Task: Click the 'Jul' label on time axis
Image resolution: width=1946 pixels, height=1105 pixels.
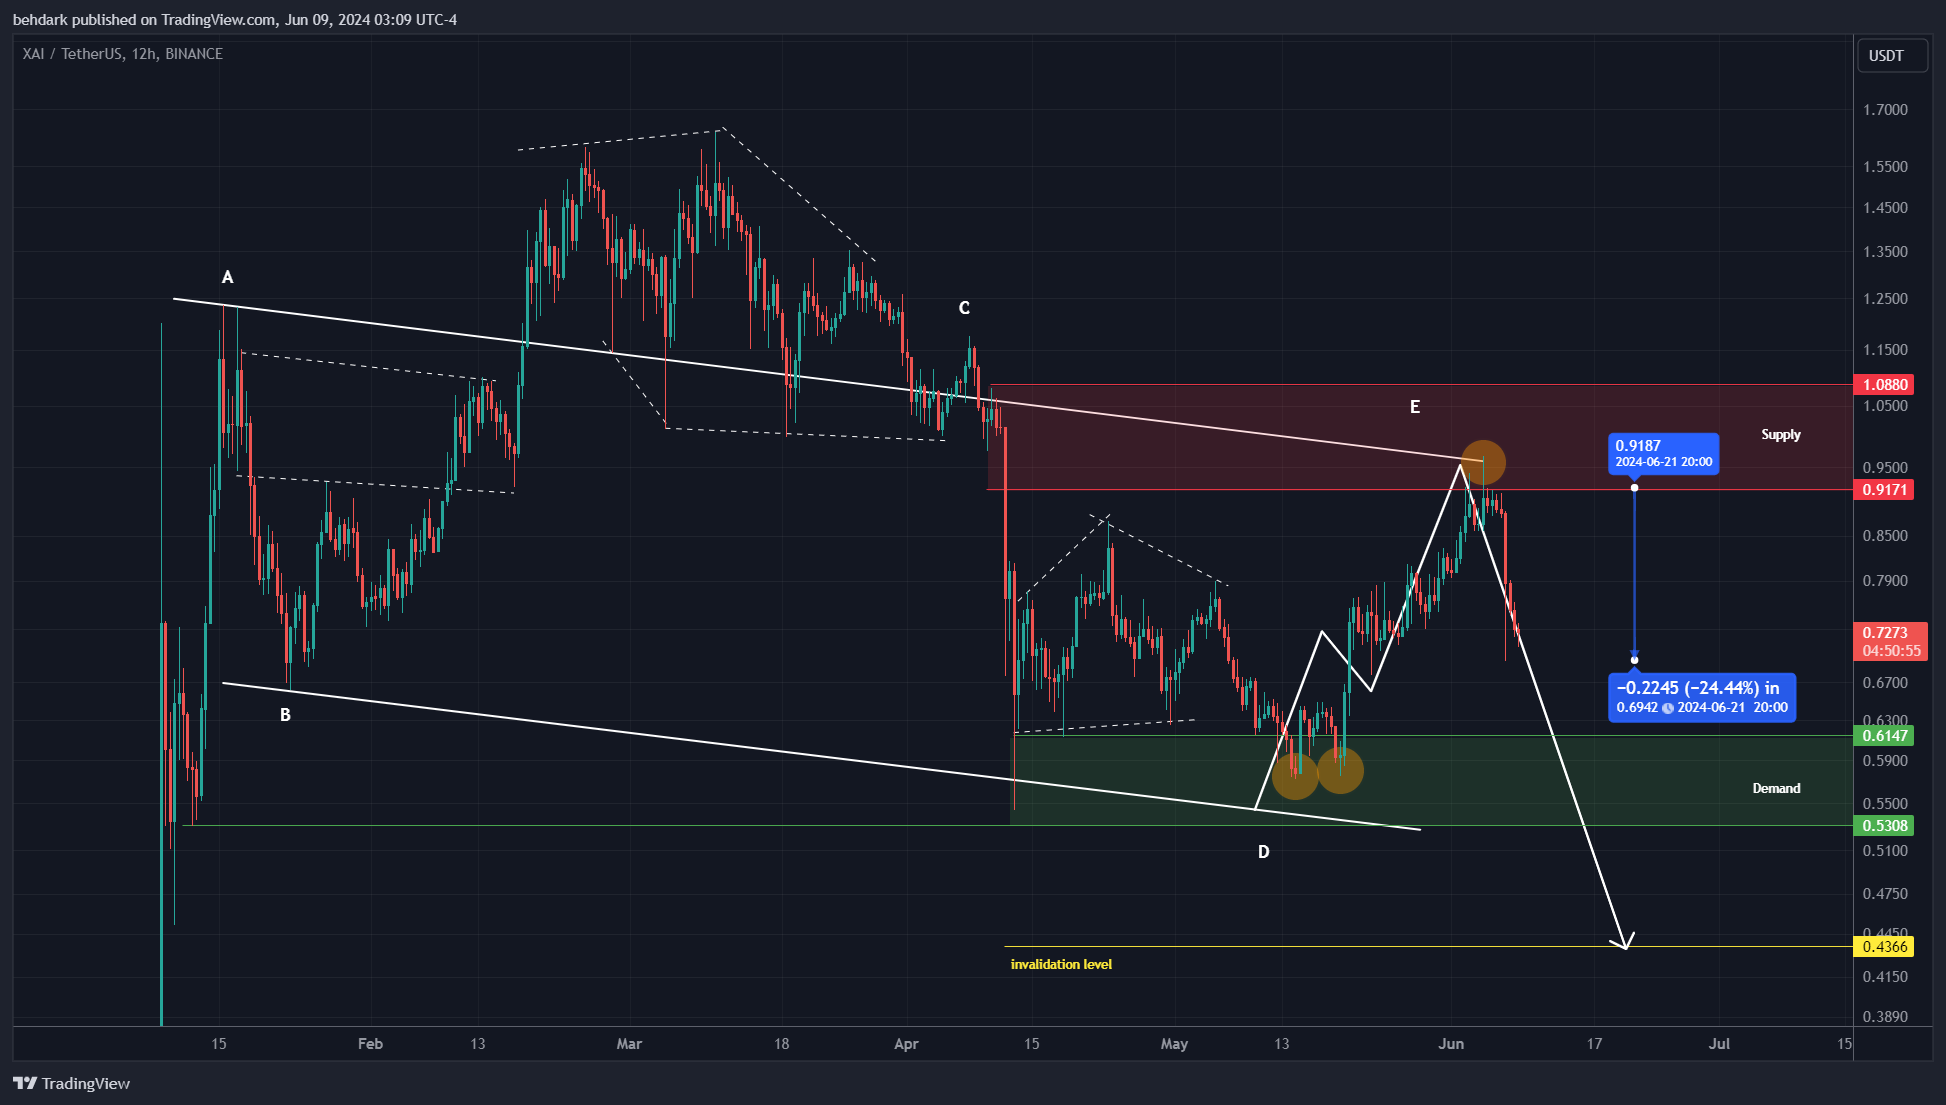Action: pos(1719,1044)
